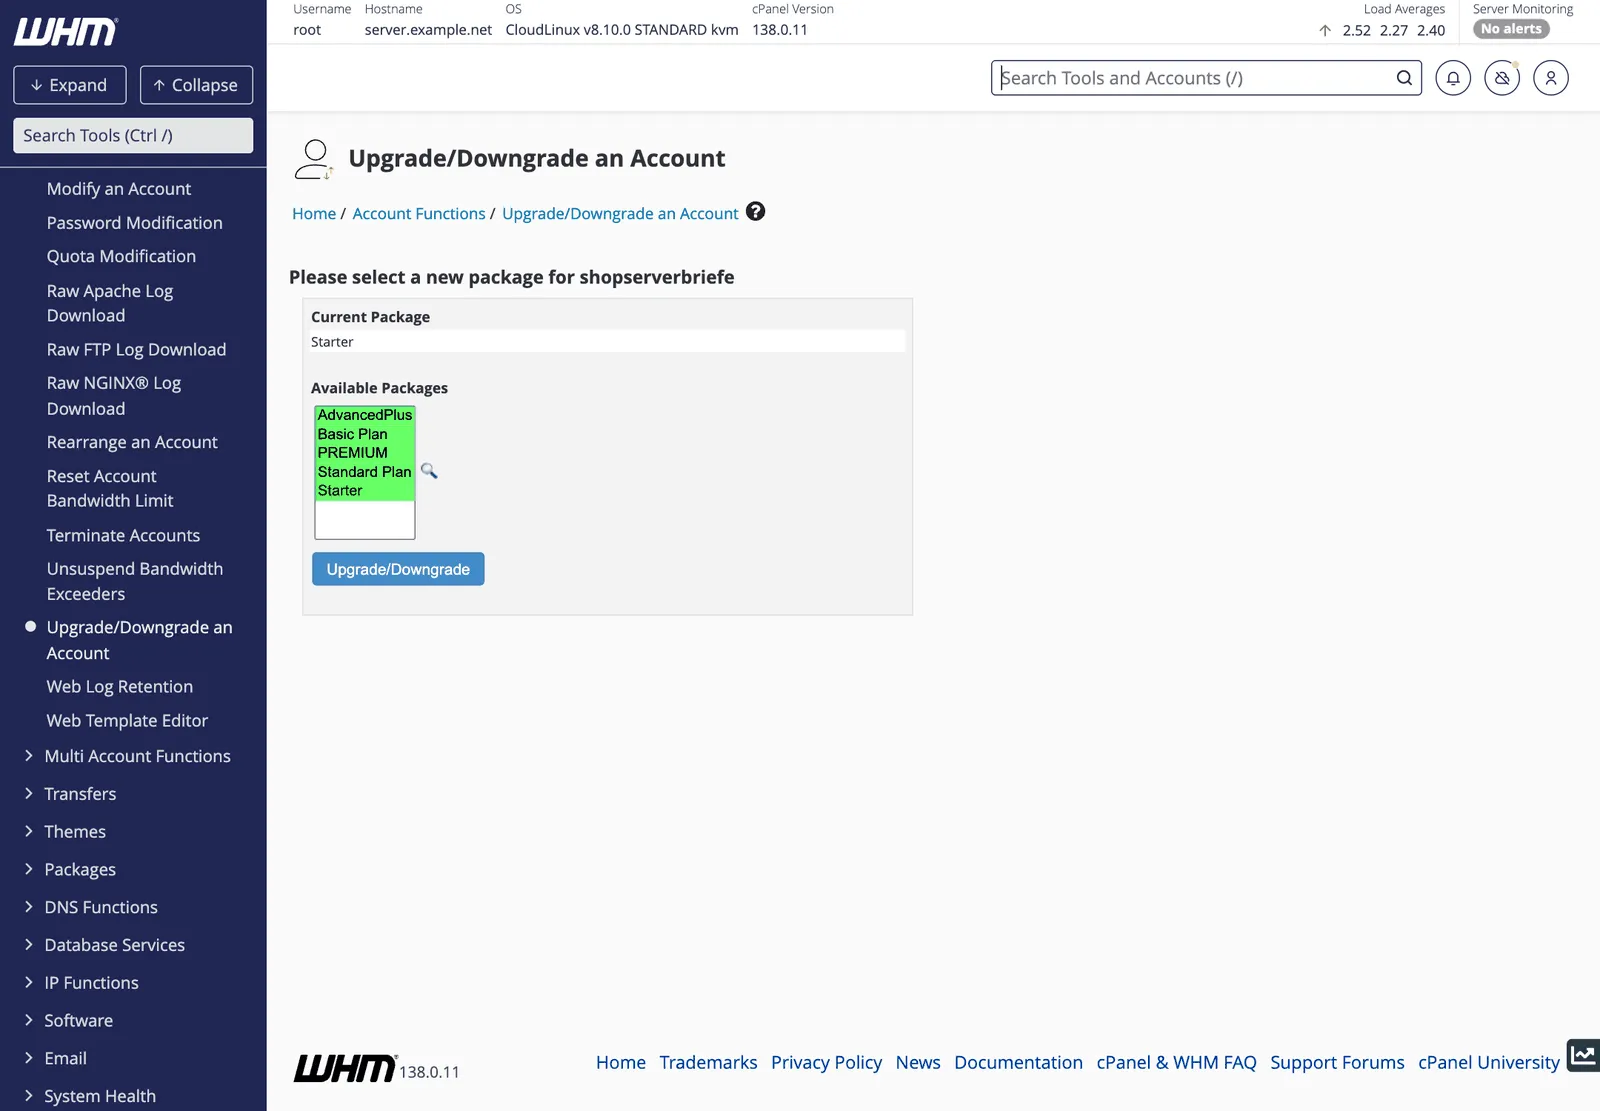Click the Expand button in sidebar
The image size is (1600, 1111).
(70, 85)
